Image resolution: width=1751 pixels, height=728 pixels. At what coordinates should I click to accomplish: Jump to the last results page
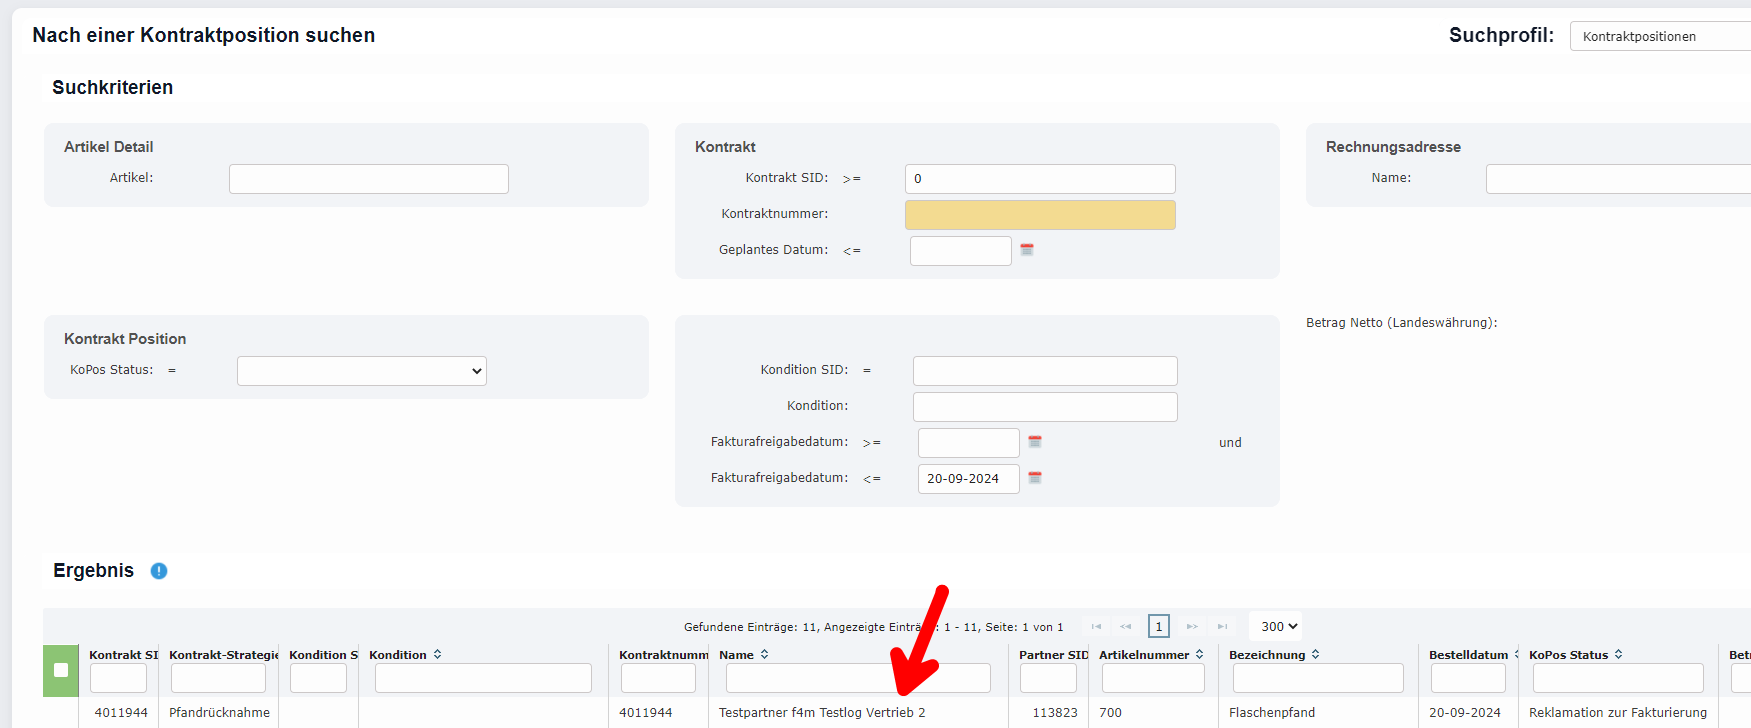pos(1222,627)
